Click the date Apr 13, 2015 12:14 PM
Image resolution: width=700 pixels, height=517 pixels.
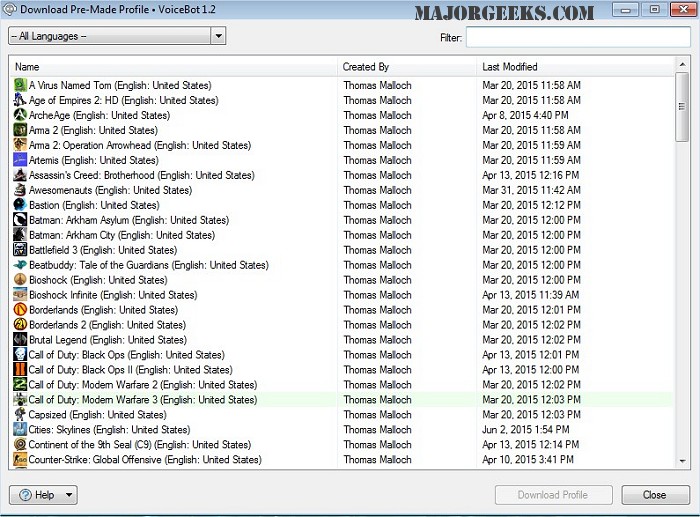(x=530, y=445)
